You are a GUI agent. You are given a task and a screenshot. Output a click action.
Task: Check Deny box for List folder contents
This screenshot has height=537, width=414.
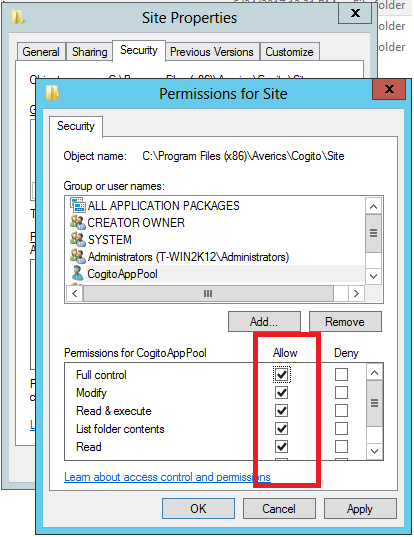click(341, 428)
